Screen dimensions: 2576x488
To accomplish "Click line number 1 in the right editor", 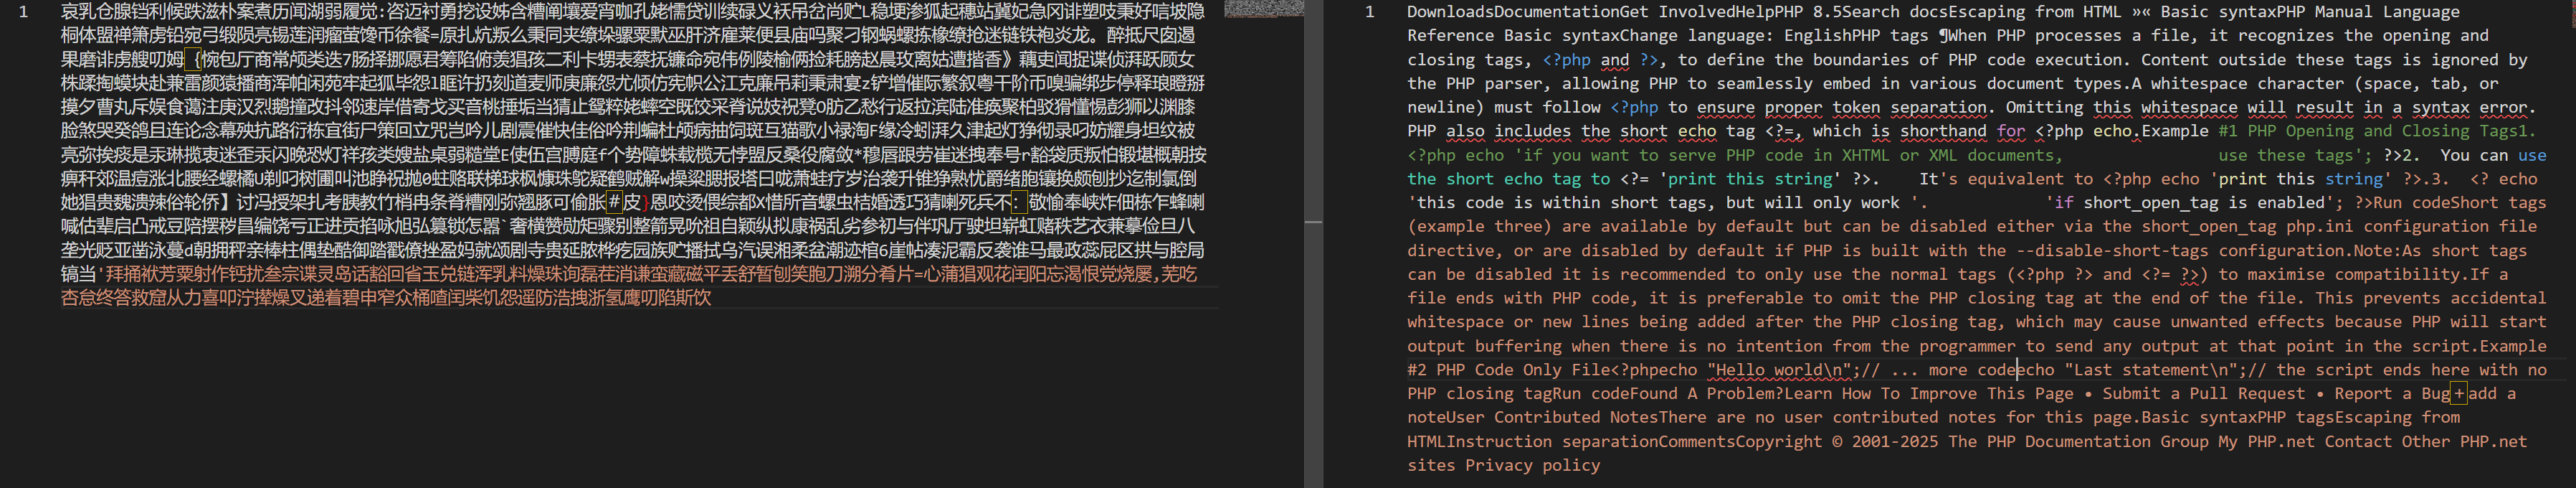I will pyautogui.click(x=1369, y=12).
